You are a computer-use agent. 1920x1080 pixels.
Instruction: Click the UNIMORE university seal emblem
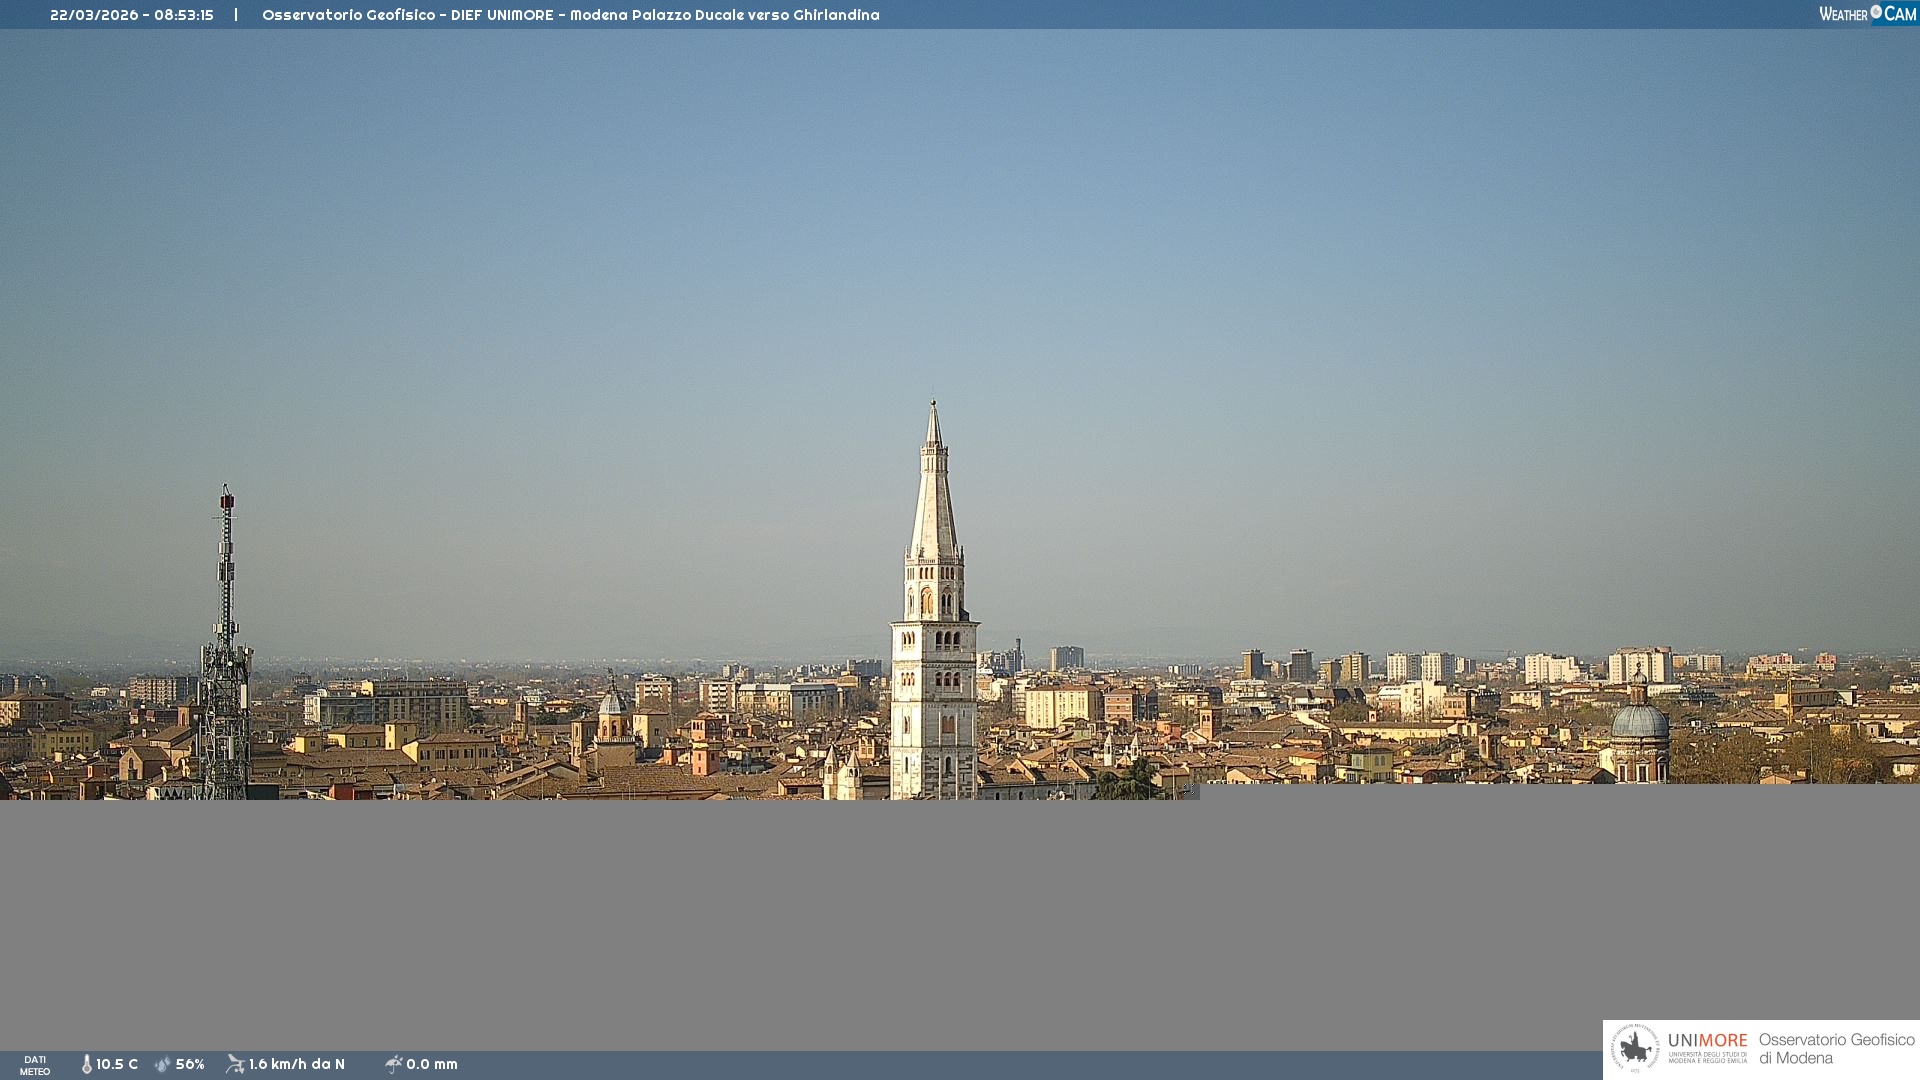point(1635,1049)
